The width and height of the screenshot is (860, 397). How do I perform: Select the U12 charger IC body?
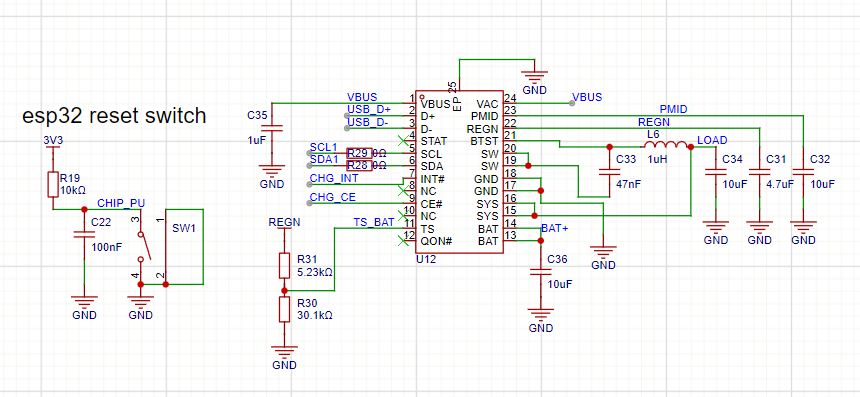(459, 172)
